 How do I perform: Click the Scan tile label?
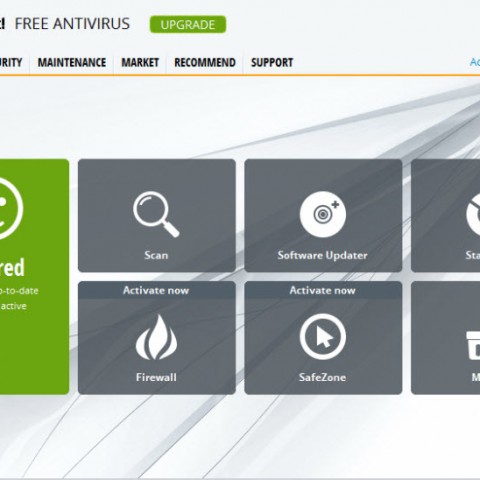156,255
